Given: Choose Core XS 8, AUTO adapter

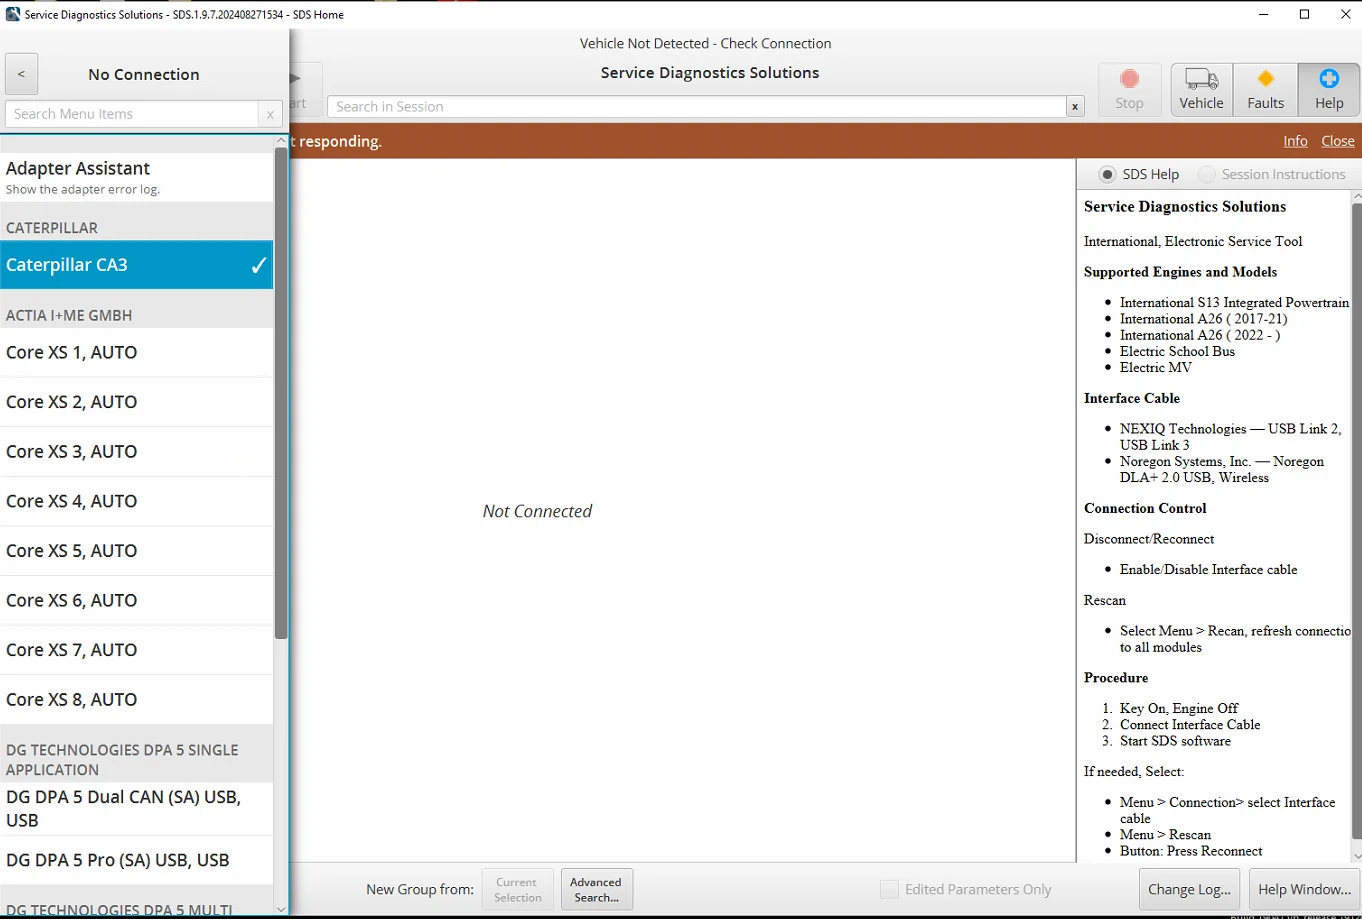Looking at the screenshot, I should coord(136,699).
